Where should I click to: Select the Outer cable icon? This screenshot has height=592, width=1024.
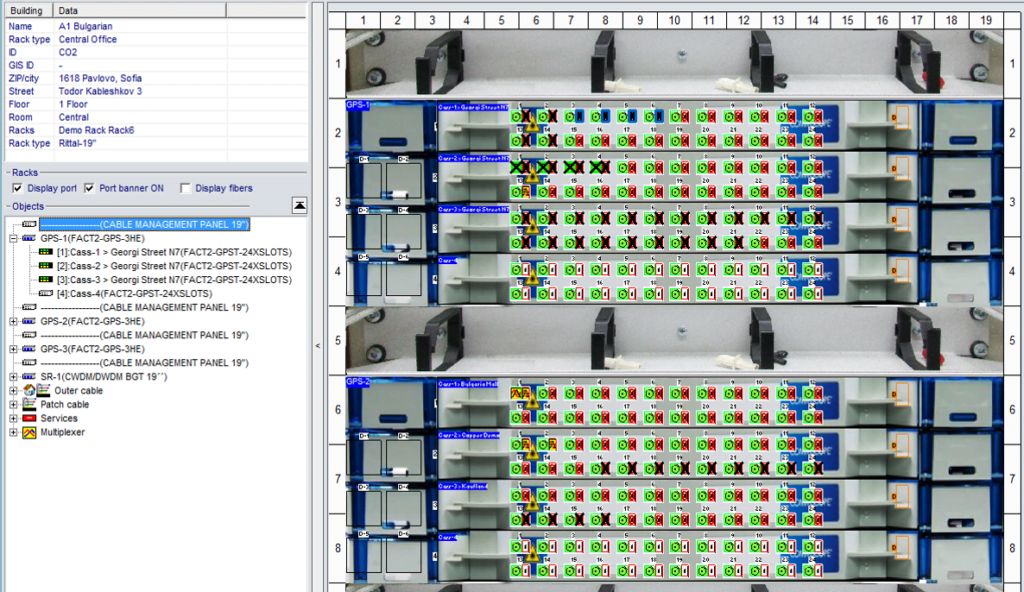click(29, 390)
